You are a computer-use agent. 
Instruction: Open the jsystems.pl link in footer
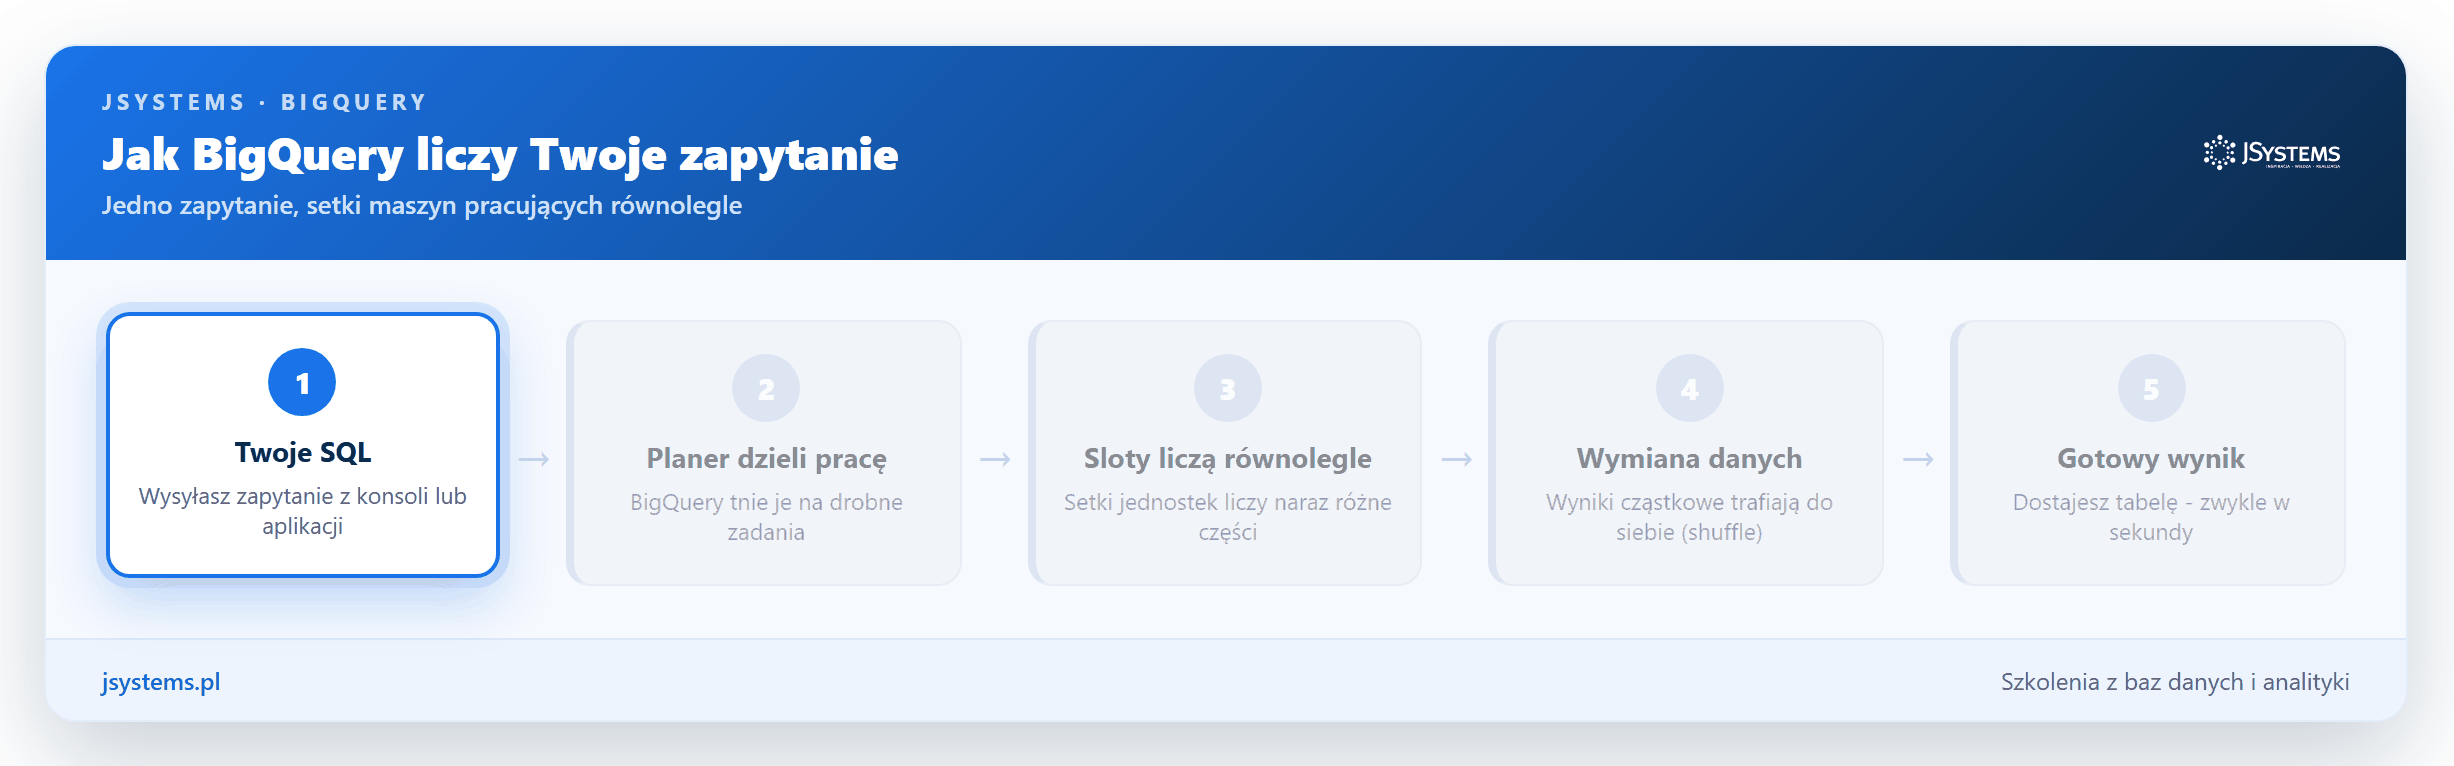pyautogui.click(x=161, y=682)
